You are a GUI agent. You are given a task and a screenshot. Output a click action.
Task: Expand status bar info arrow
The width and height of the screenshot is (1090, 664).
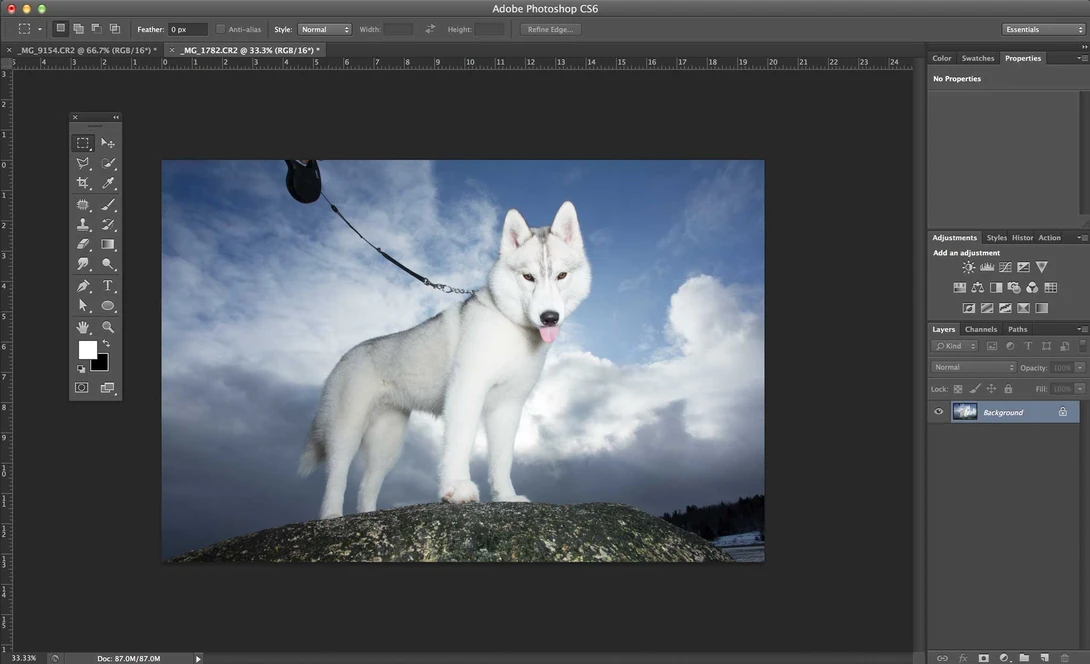tap(198, 658)
